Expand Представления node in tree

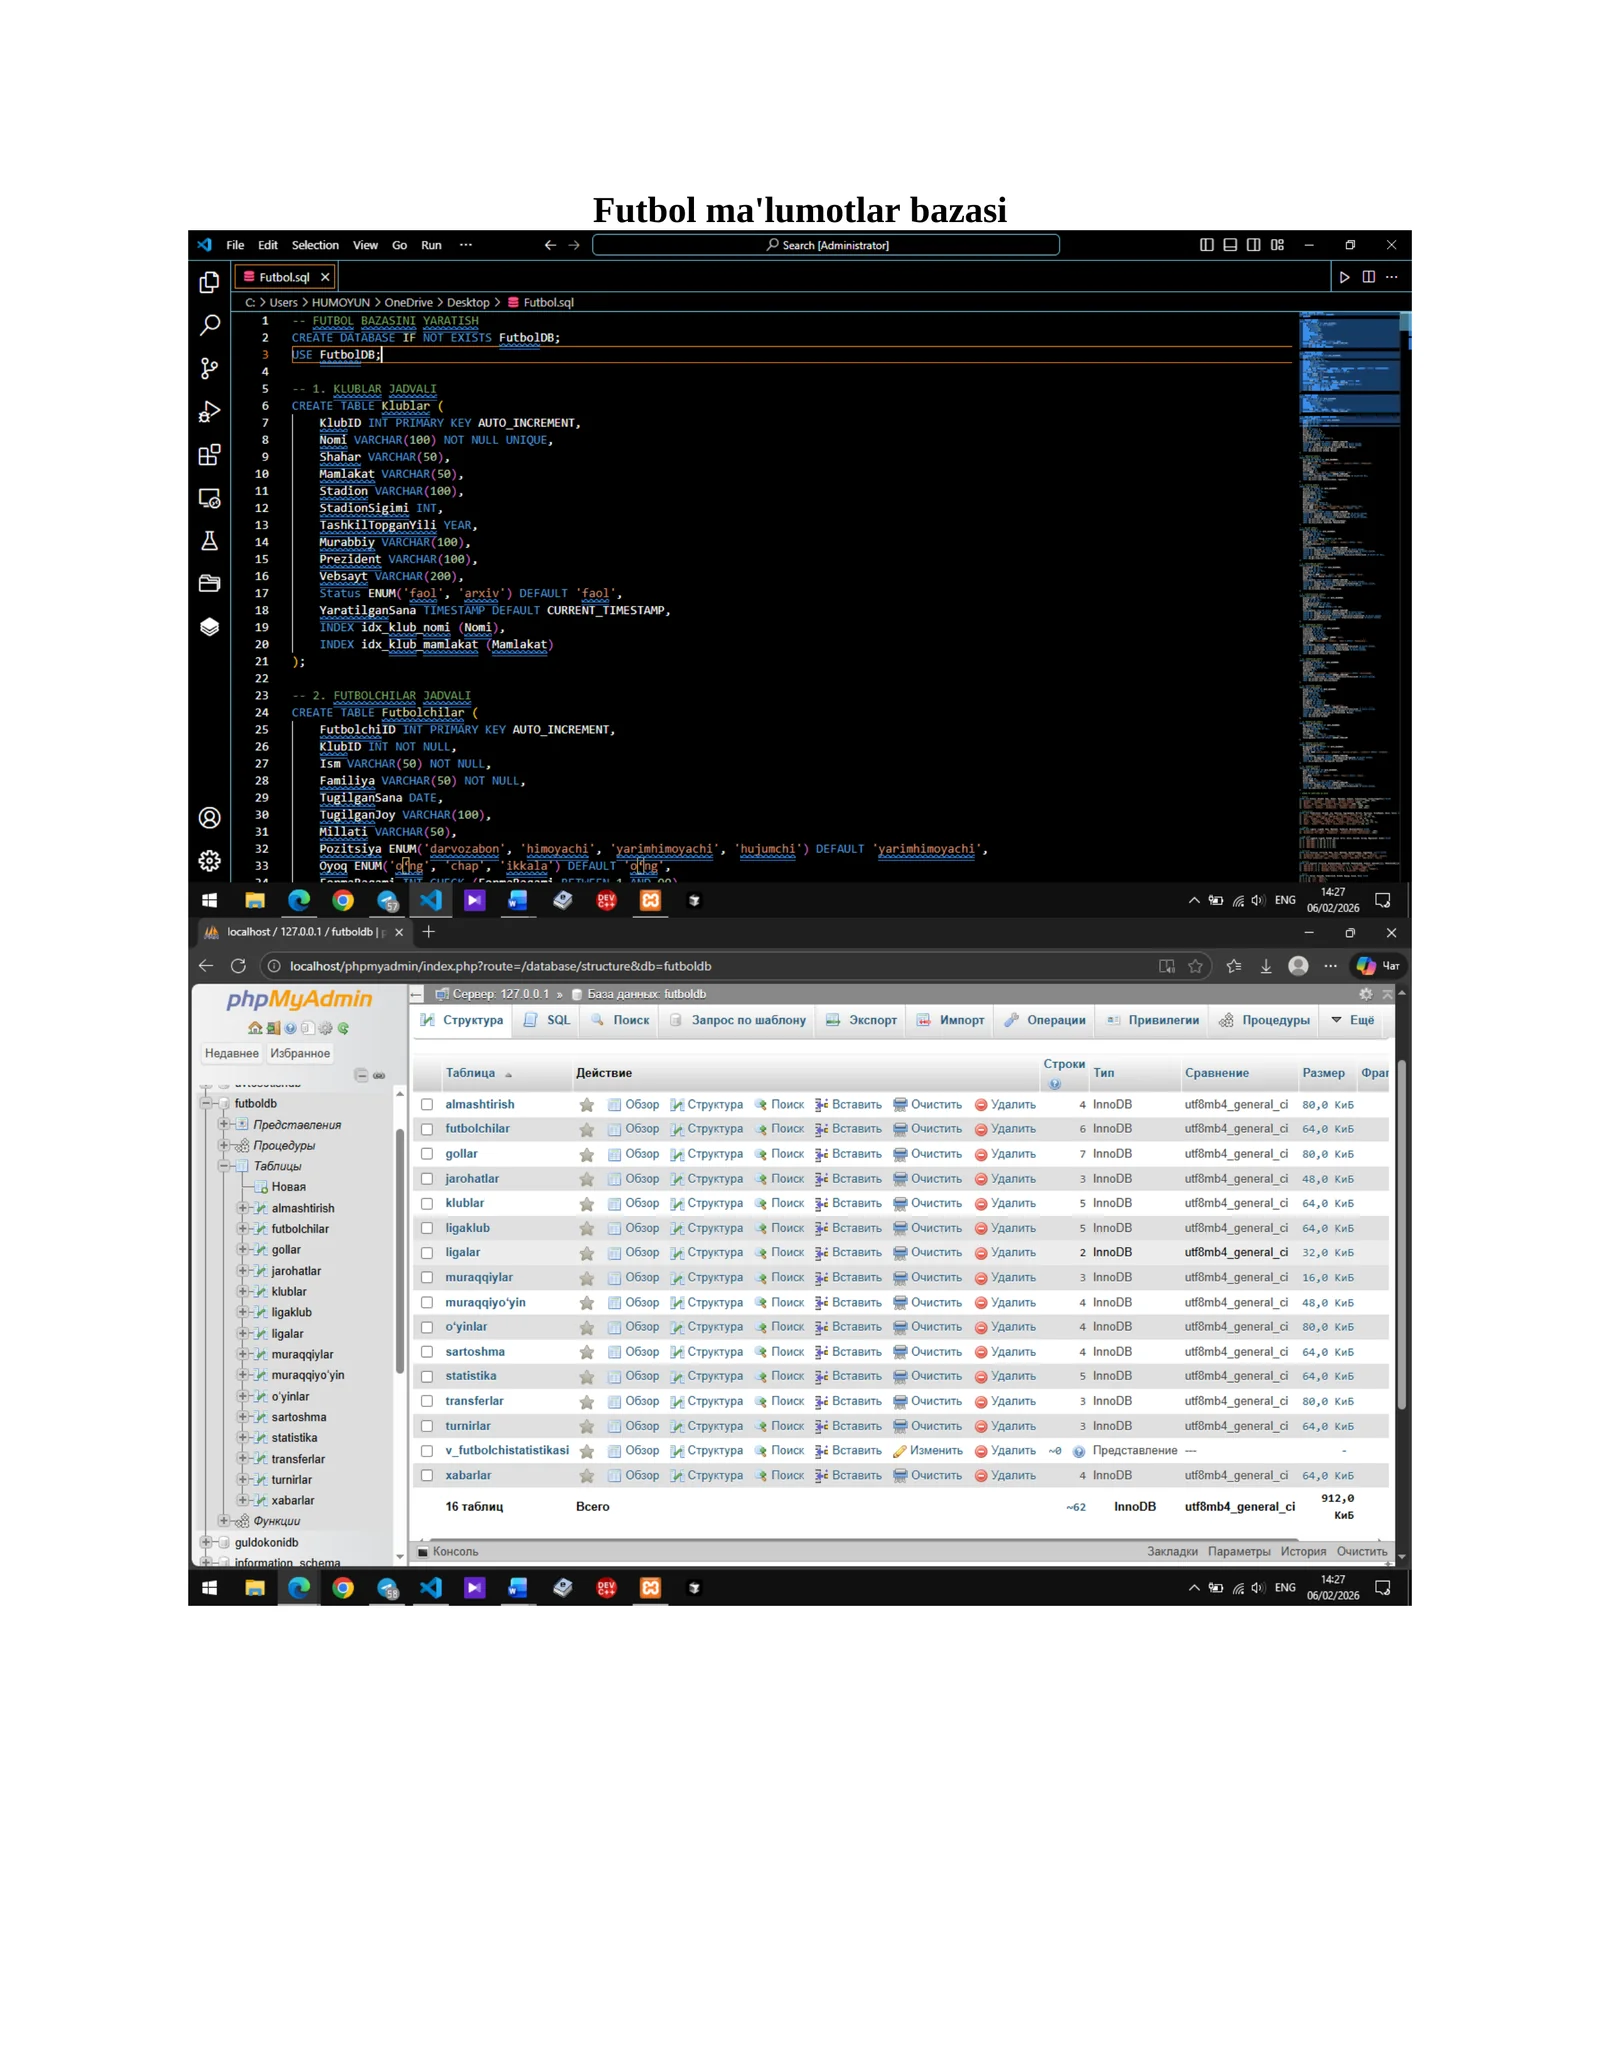224,1125
